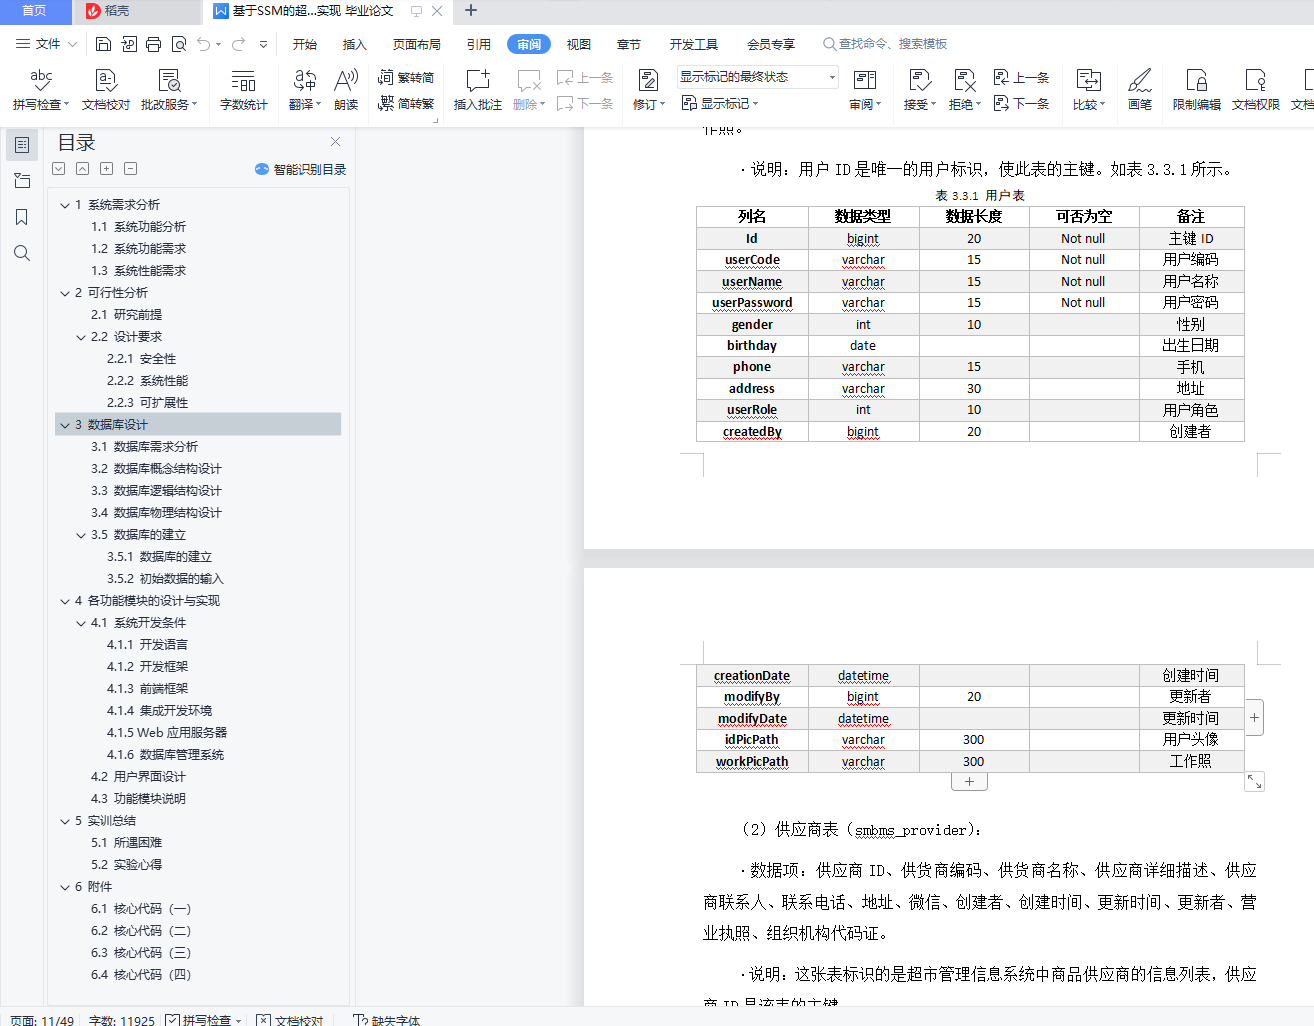The height and width of the screenshot is (1026, 1314).
Task: Click expand-level icon in 目录 panel
Action: click(x=107, y=169)
